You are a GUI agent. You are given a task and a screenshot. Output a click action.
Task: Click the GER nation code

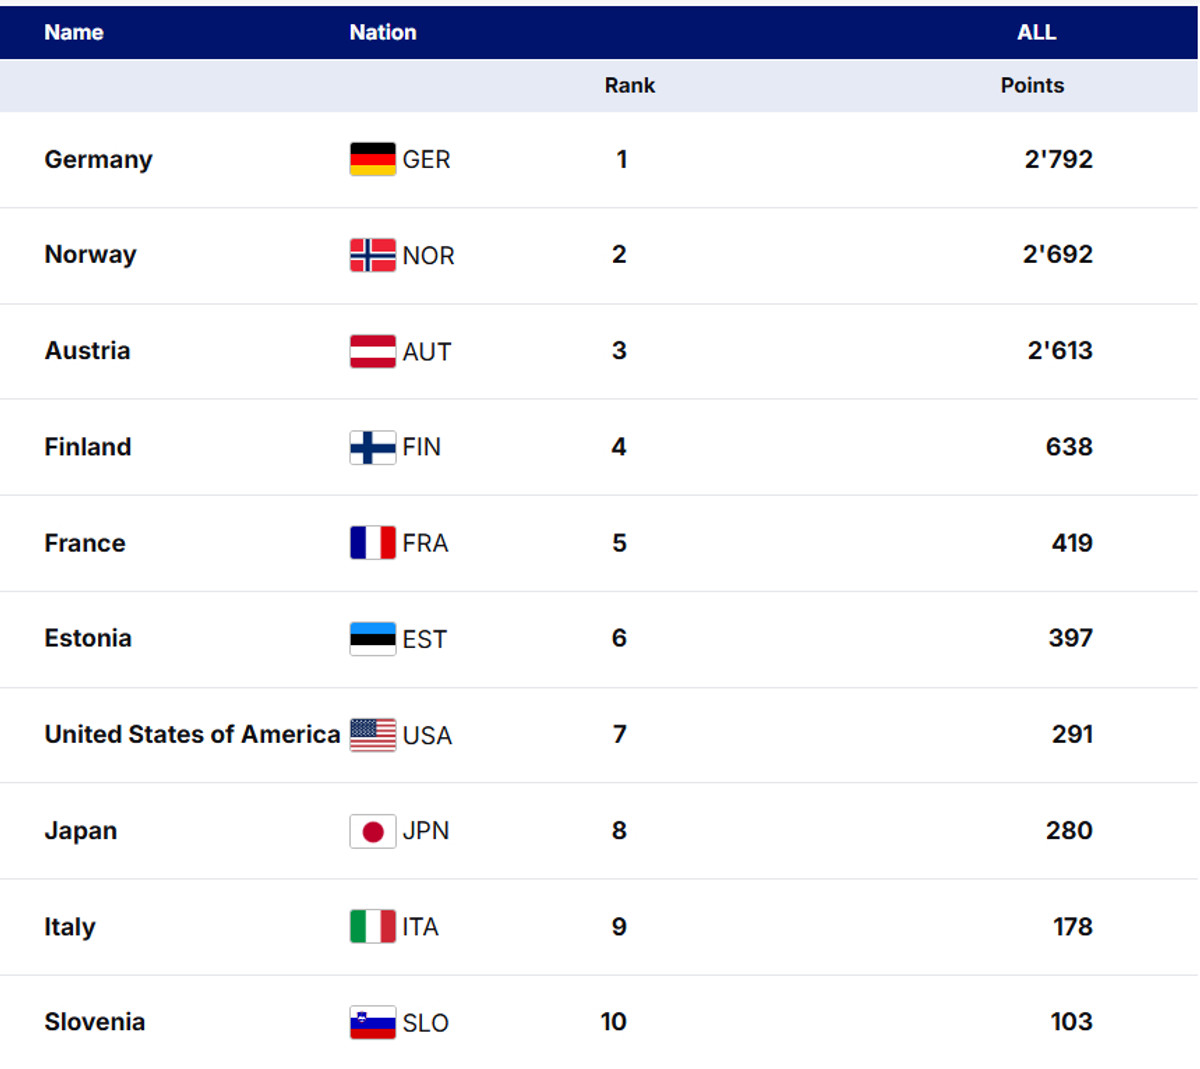pyautogui.click(x=426, y=160)
